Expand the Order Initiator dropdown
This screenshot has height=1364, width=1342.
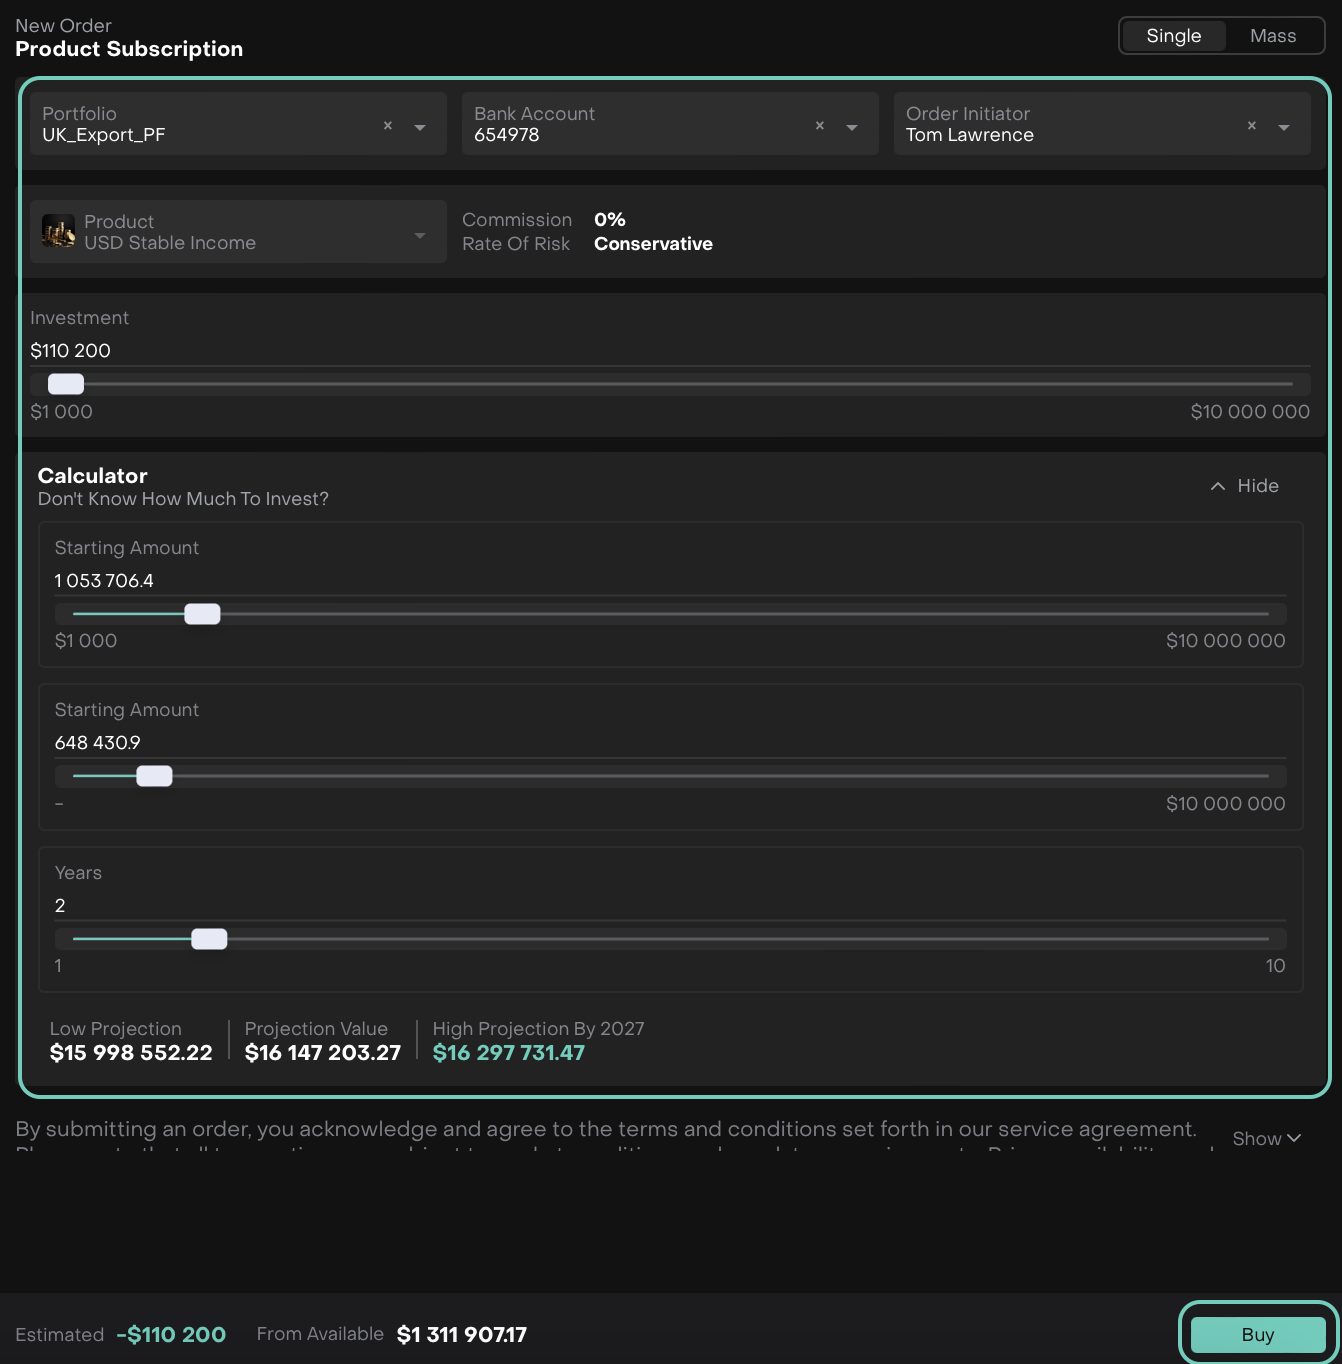[x=1284, y=127]
